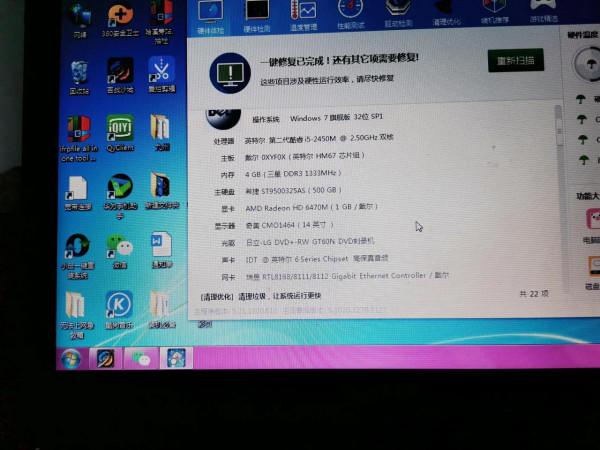Open the 回收站 recycle bin icon
This screenshot has width=600, height=450.
(x=79, y=77)
